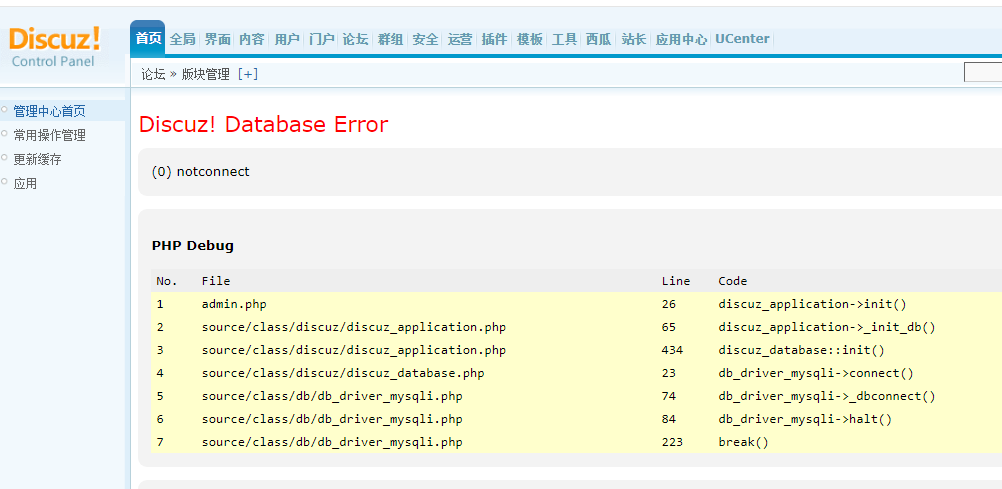Select the 安全 tab
Screen dimensions: 1002x489
pyautogui.click(x=426, y=39)
